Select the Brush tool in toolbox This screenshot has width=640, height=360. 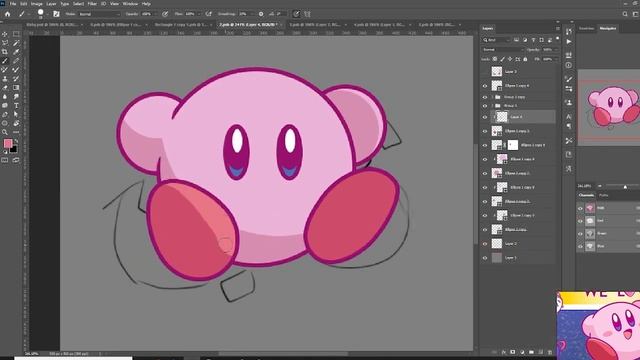point(5,61)
